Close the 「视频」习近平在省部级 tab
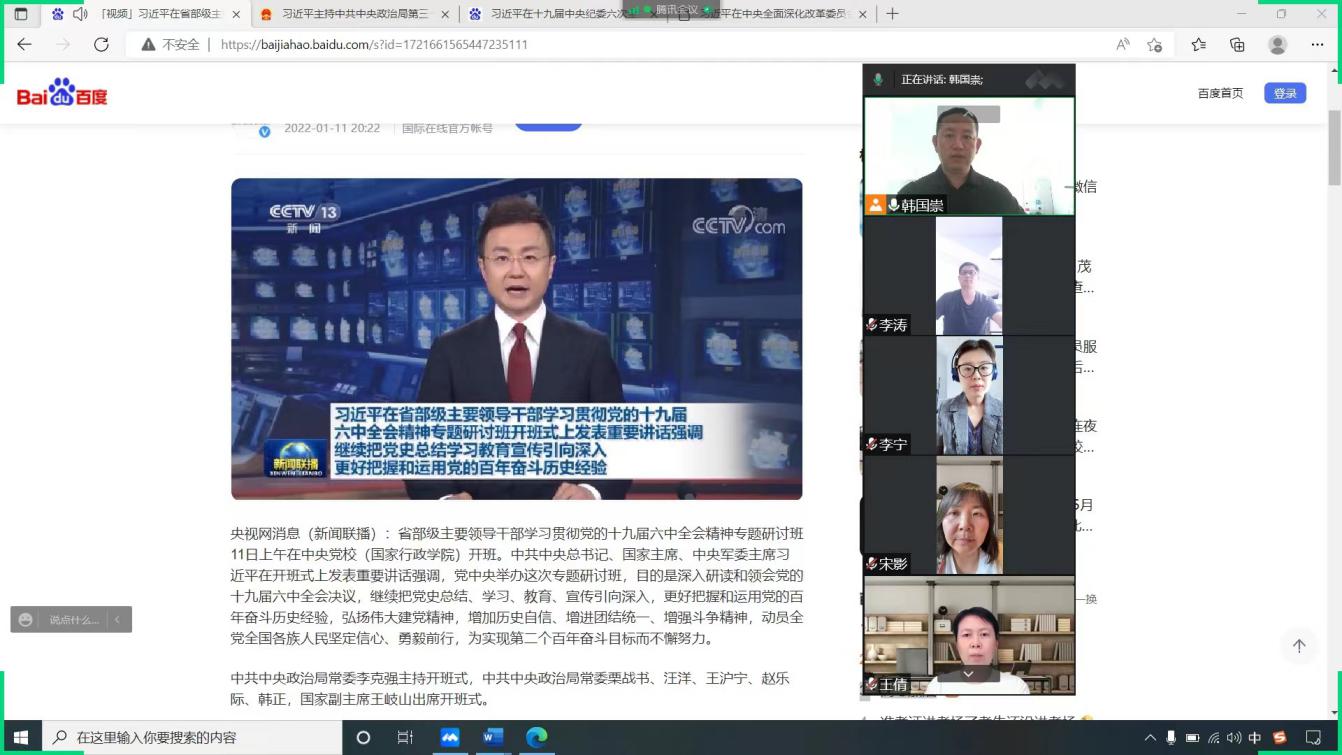 (x=236, y=14)
